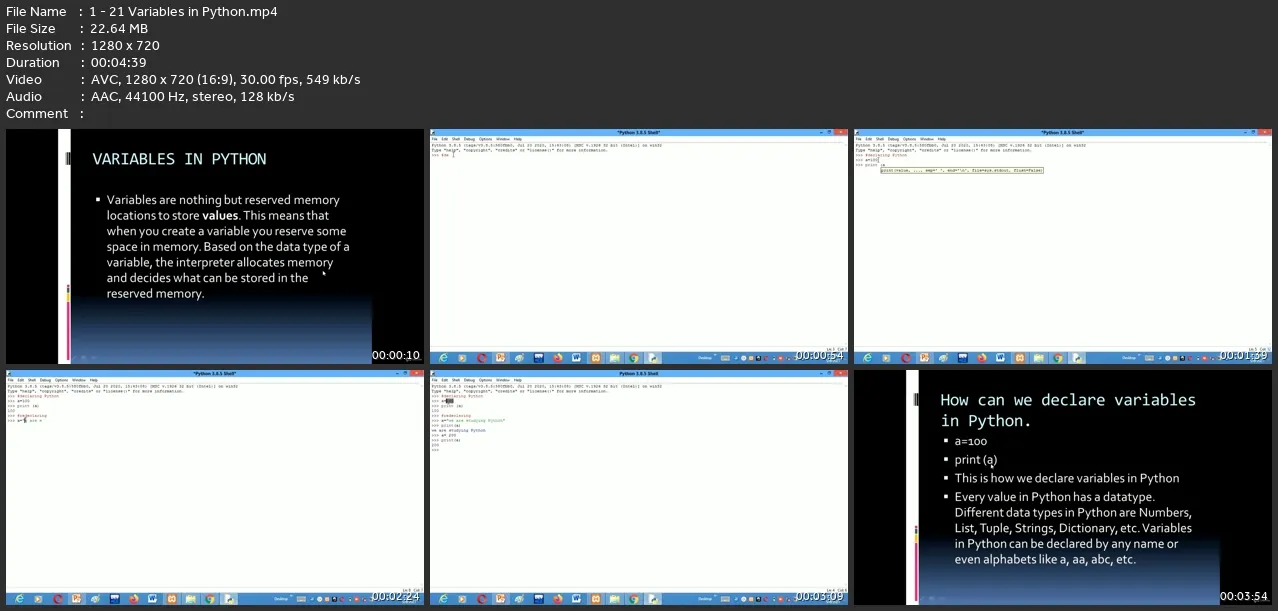
Task: Click the Python IDLE icon in 00:00:54 thumbnail
Action: coord(653,358)
